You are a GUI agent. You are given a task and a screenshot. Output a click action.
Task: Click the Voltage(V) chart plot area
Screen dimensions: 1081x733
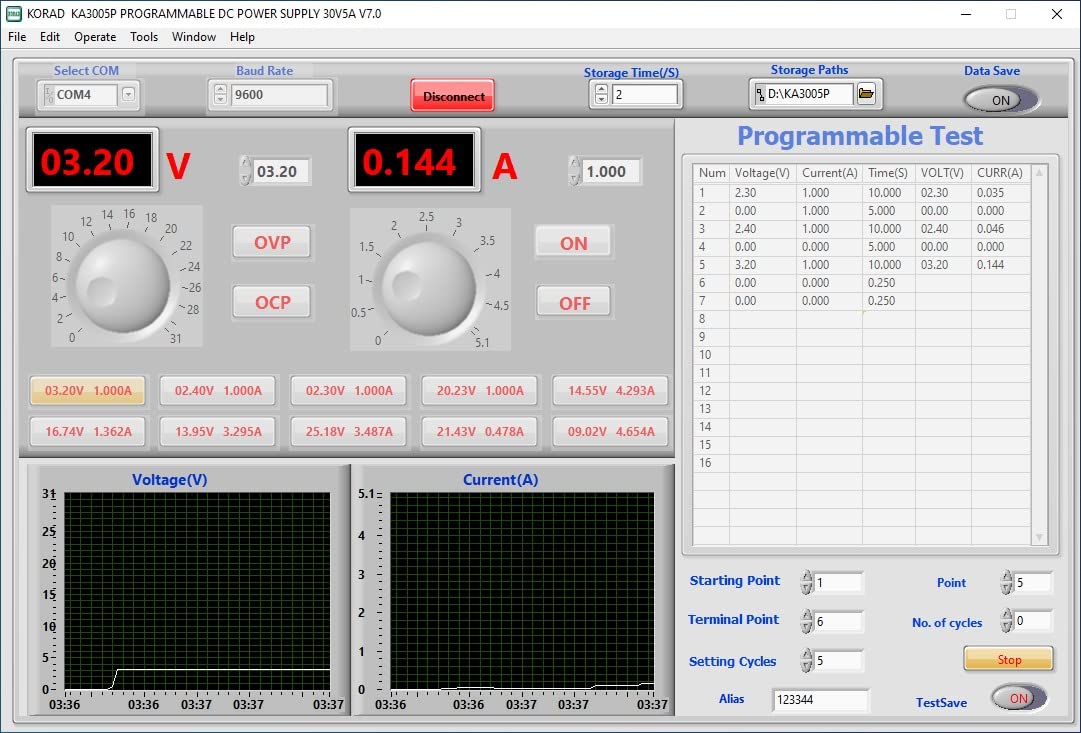point(197,591)
